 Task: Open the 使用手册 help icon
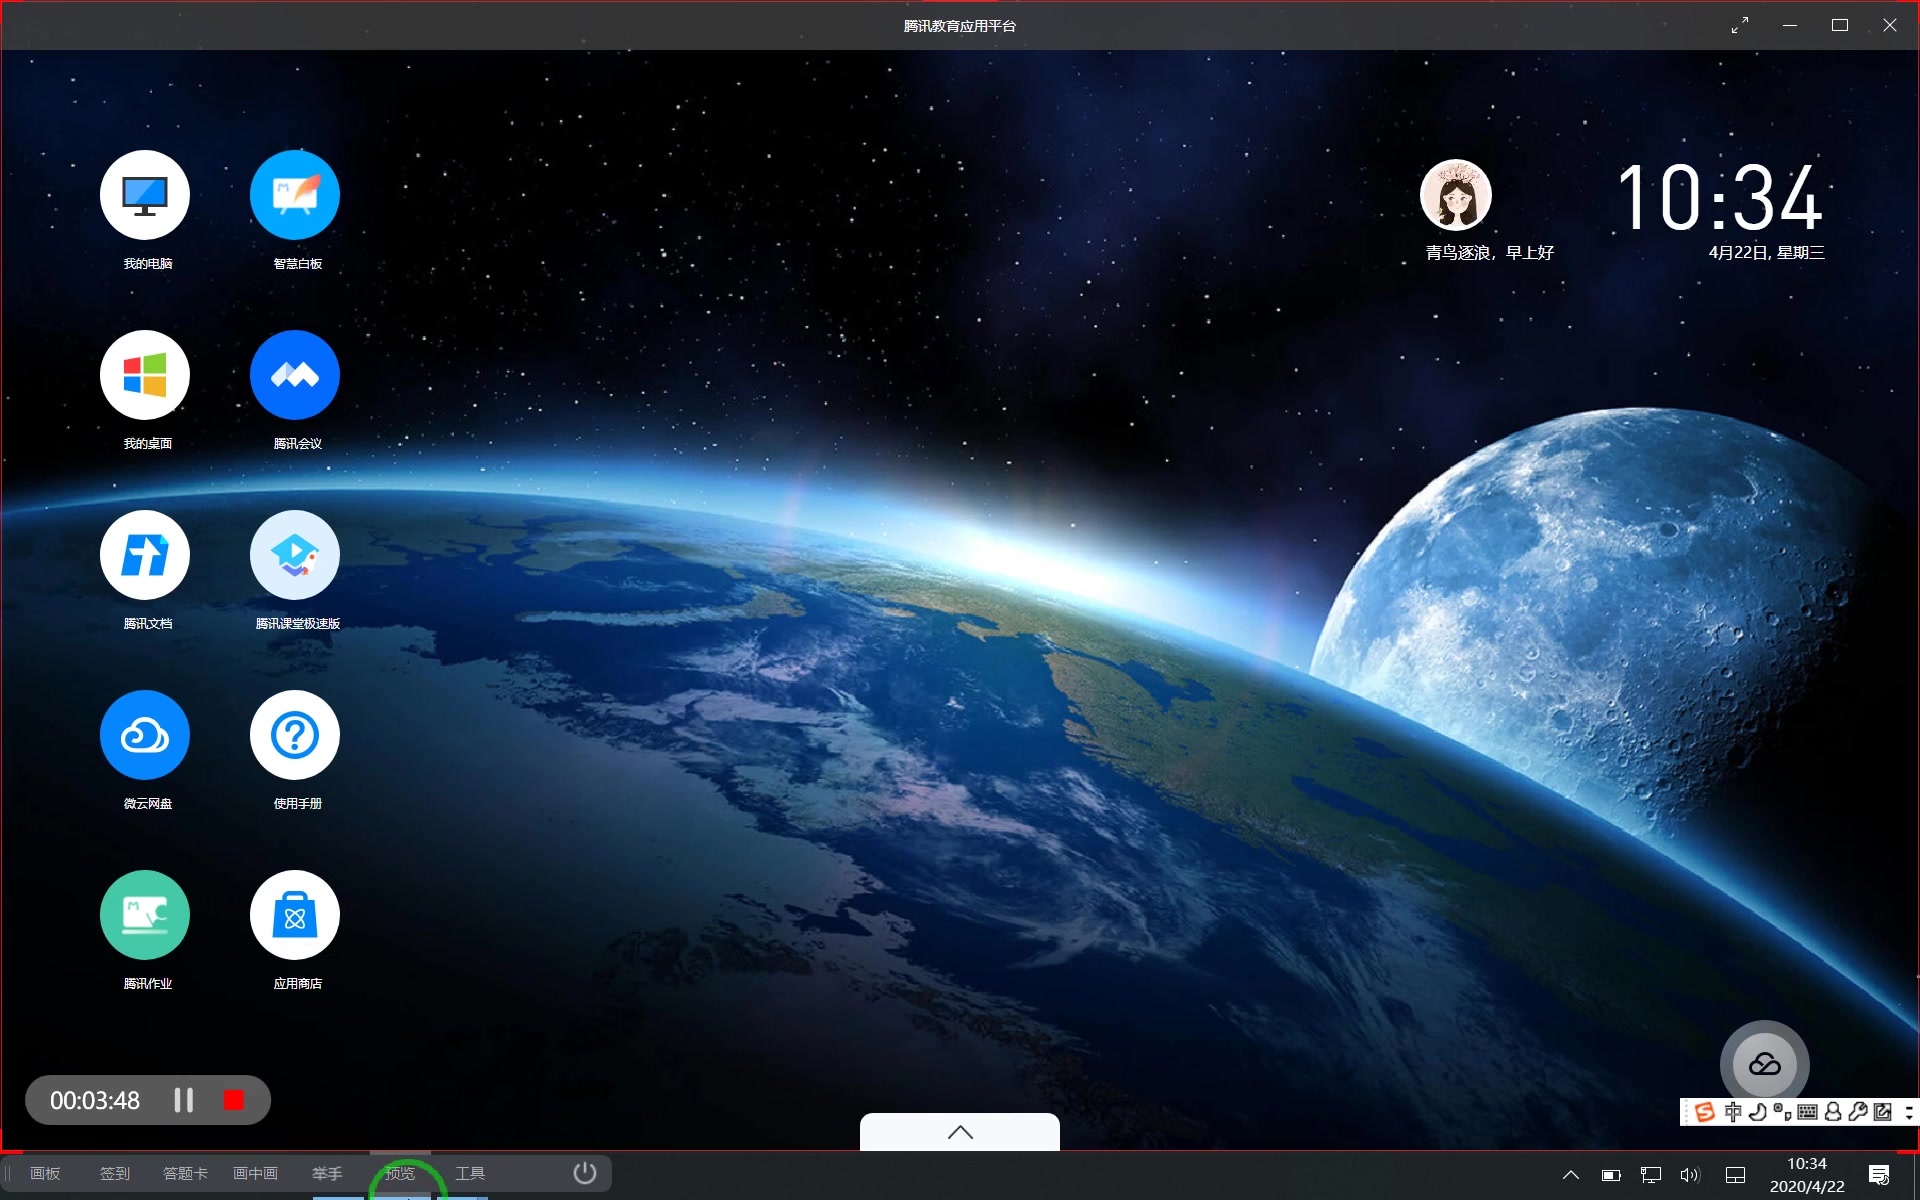(x=295, y=735)
